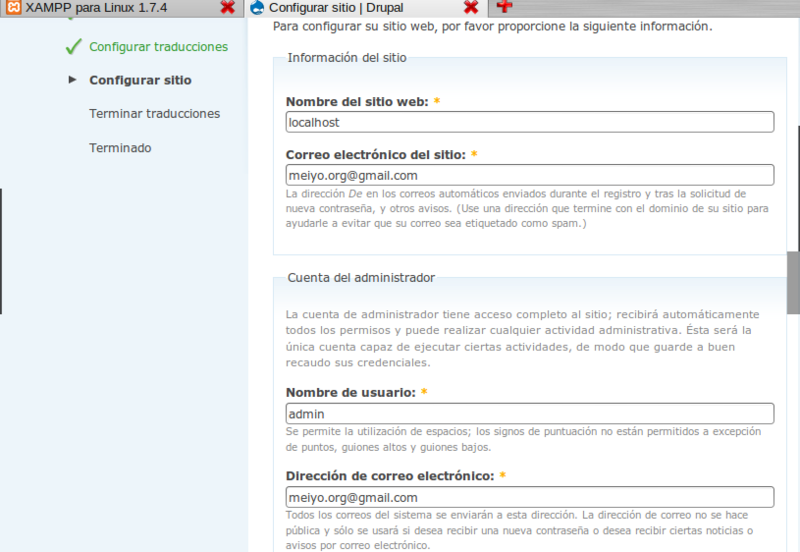Click the Configurar traducciones step text

(158, 47)
